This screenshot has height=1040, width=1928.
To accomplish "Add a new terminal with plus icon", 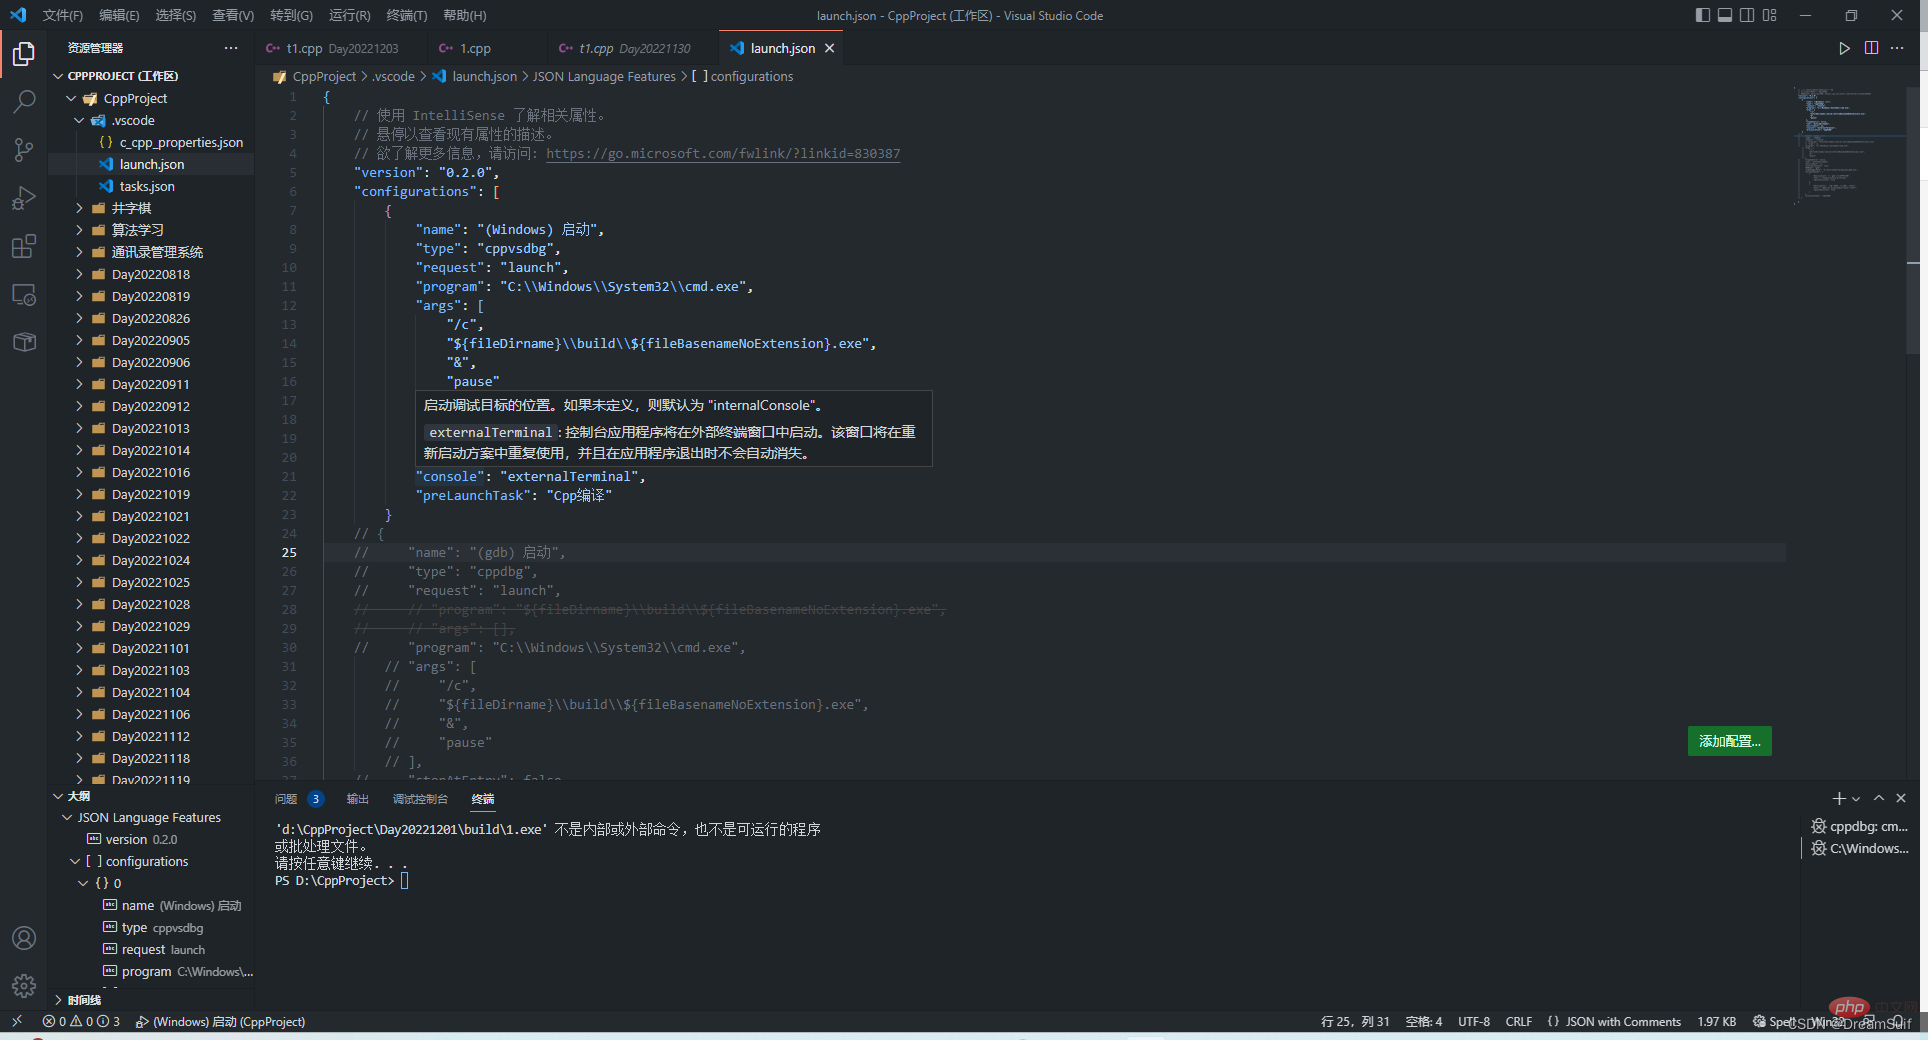I will (1838, 798).
